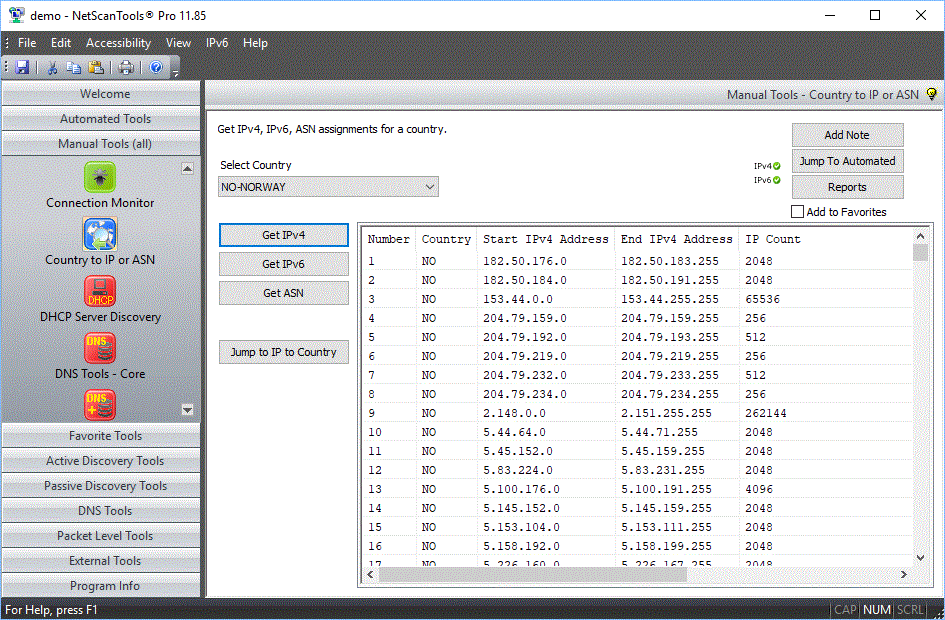Click the Print toolbar icon
This screenshot has height=620, width=945.
tap(126, 67)
